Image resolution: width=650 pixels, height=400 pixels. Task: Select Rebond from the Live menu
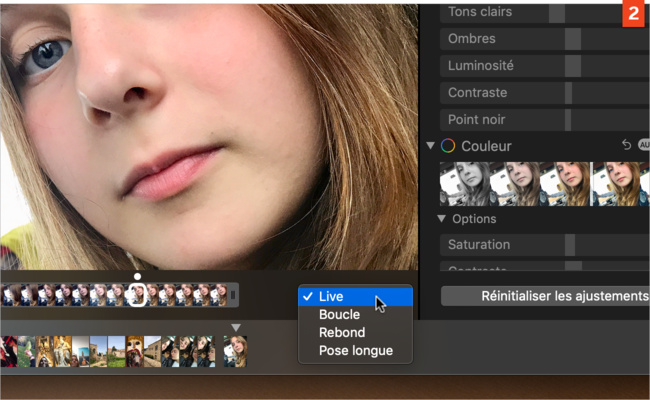pyautogui.click(x=355, y=332)
